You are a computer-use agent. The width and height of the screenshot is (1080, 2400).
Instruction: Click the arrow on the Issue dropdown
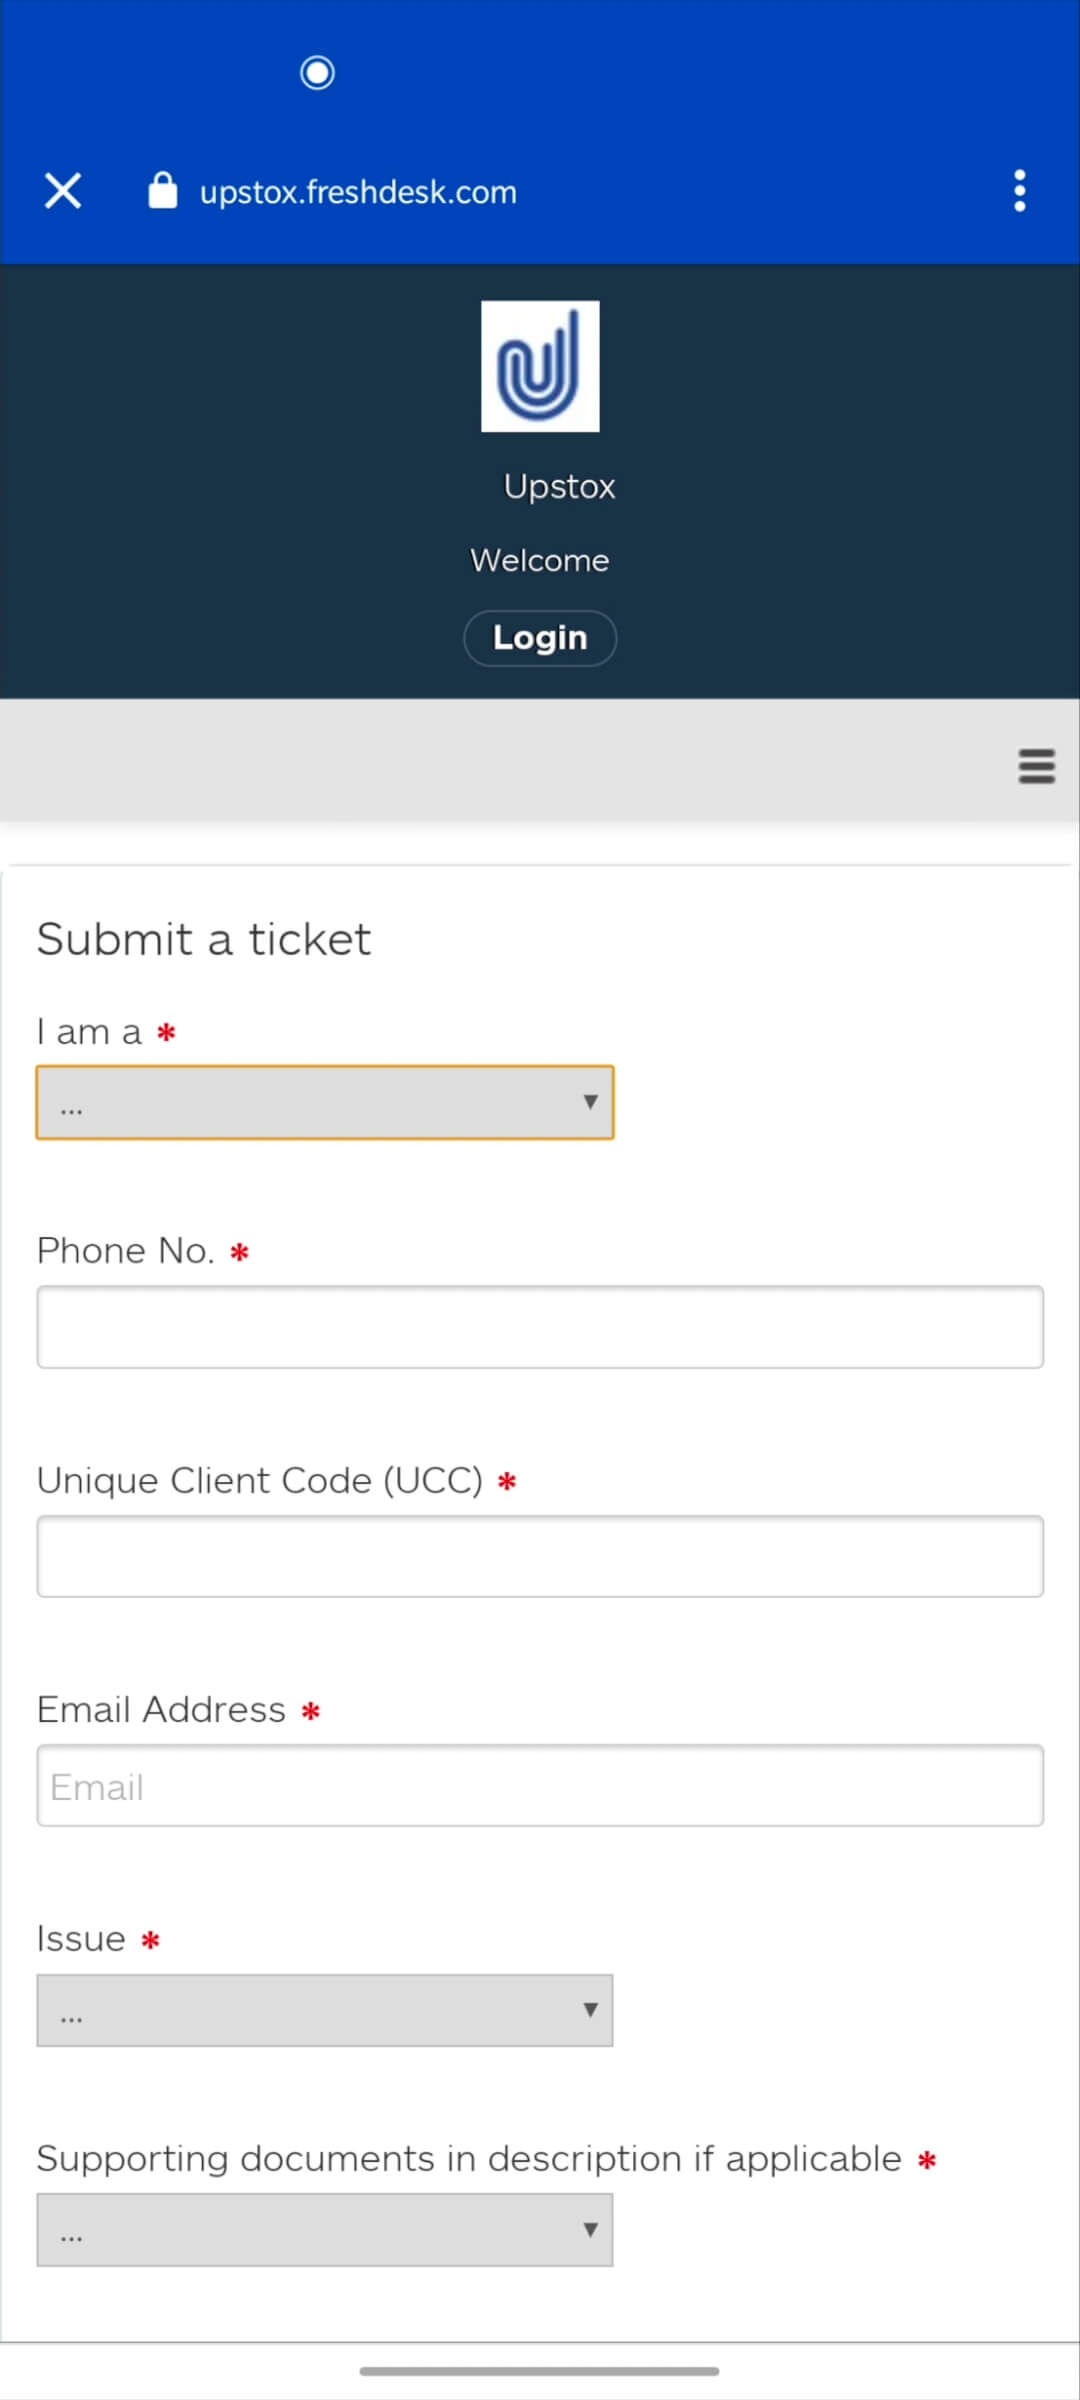(x=590, y=2010)
